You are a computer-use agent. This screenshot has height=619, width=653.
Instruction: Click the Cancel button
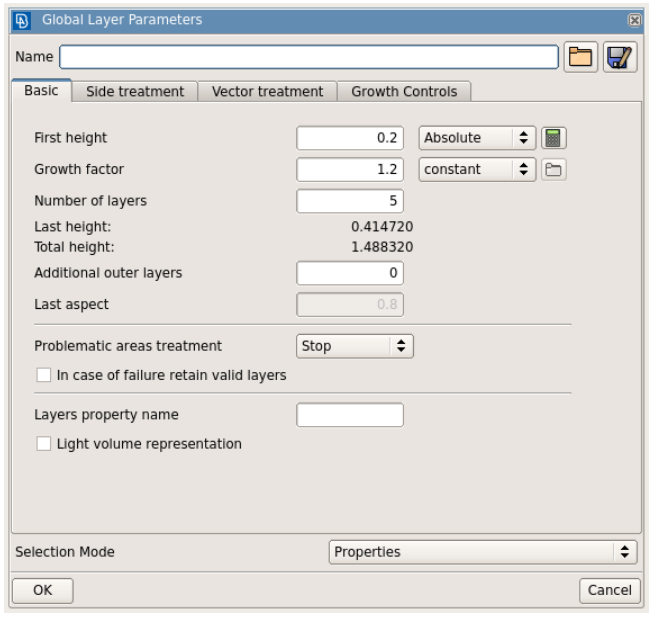pyautogui.click(x=609, y=590)
